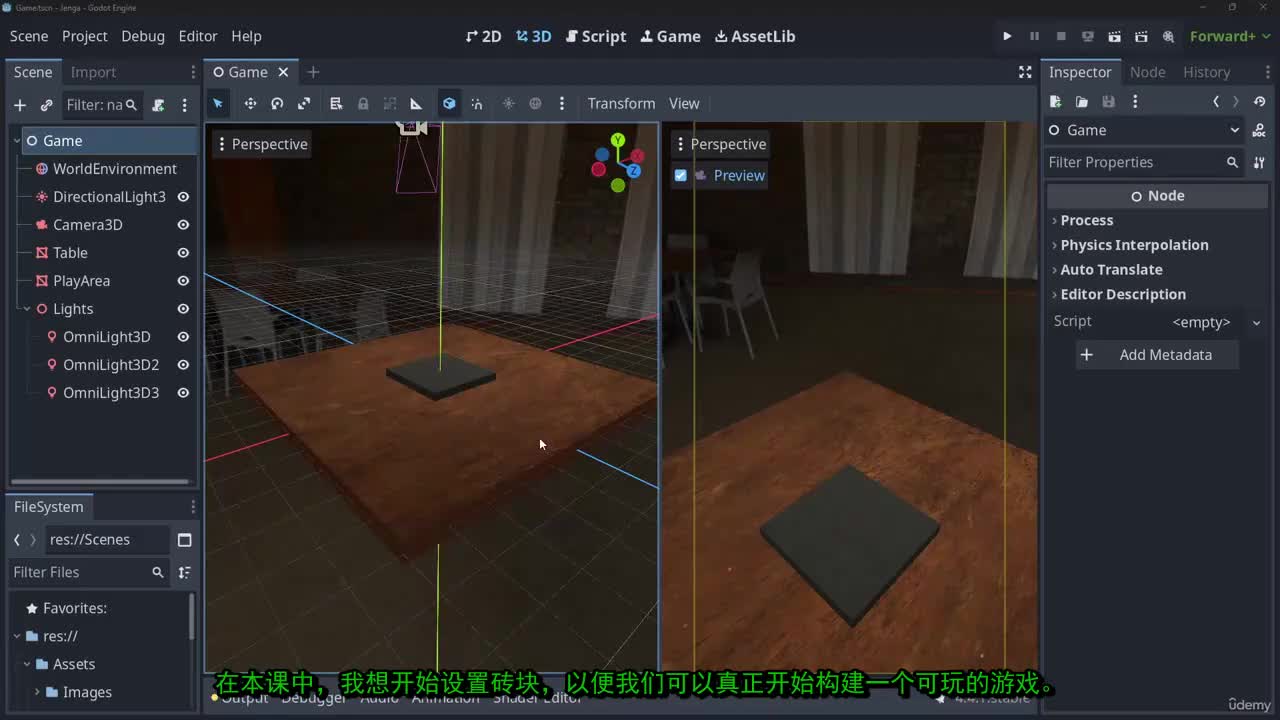The width and height of the screenshot is (1280, 720).
Task: Activate the Select Mode arrow tool
Action: [218, 103]
